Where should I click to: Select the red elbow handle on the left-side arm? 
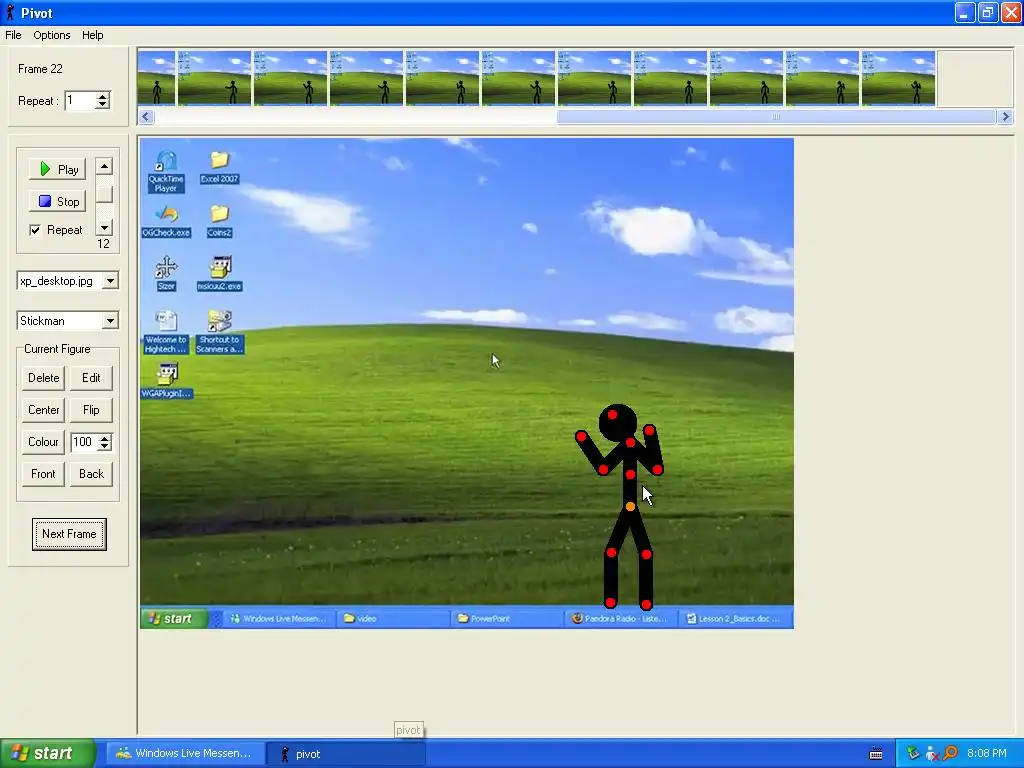tap(603, 469)
